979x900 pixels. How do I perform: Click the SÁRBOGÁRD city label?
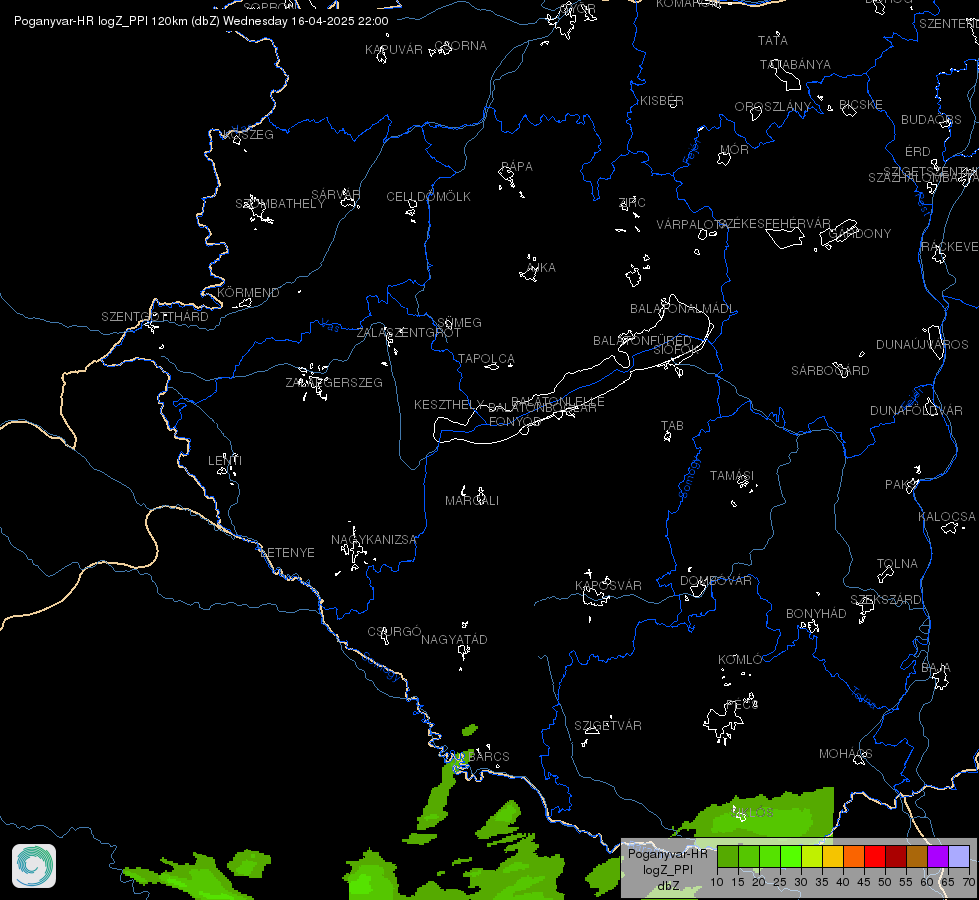[x=830, y=371]
